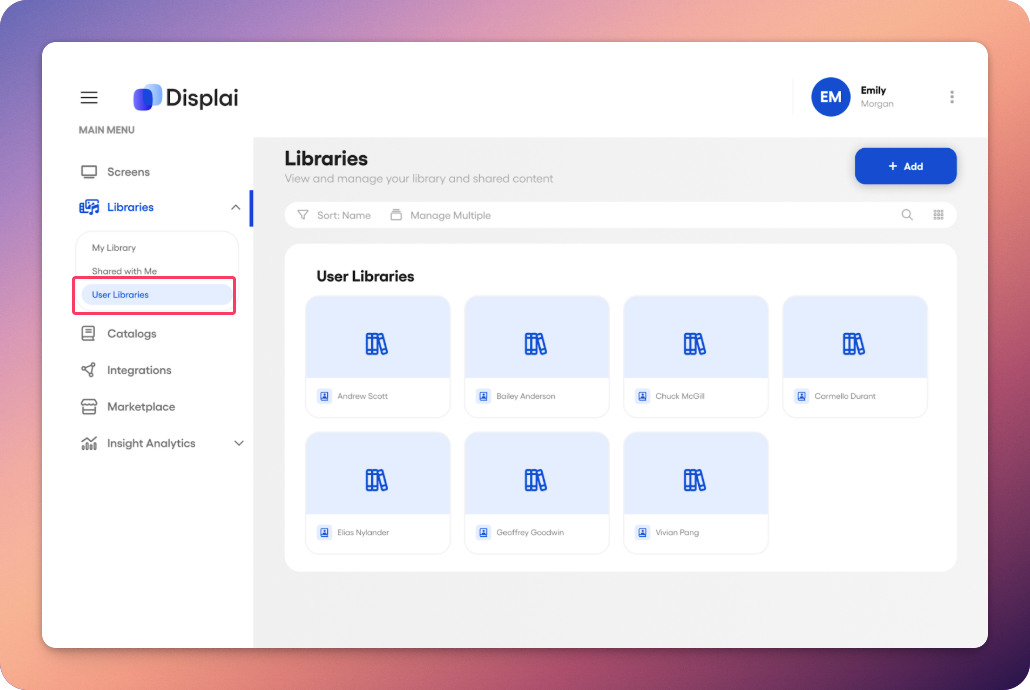The height and width of the screenshot is (690, 1030).
Task: Click the search magnifier icon
Action: click(907, 215)
